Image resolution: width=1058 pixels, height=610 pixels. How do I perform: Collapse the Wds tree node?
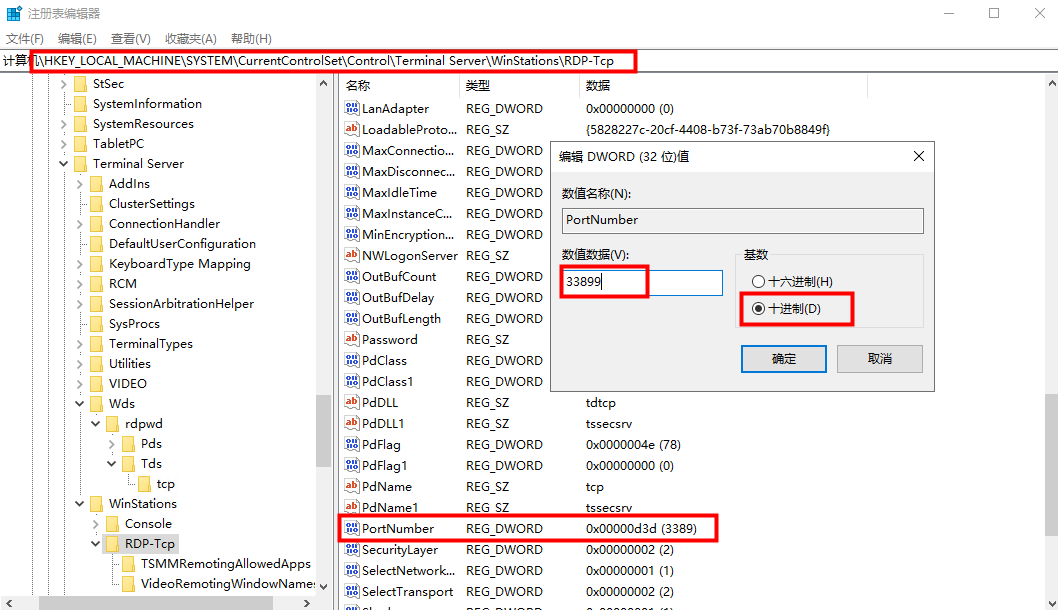81,404
